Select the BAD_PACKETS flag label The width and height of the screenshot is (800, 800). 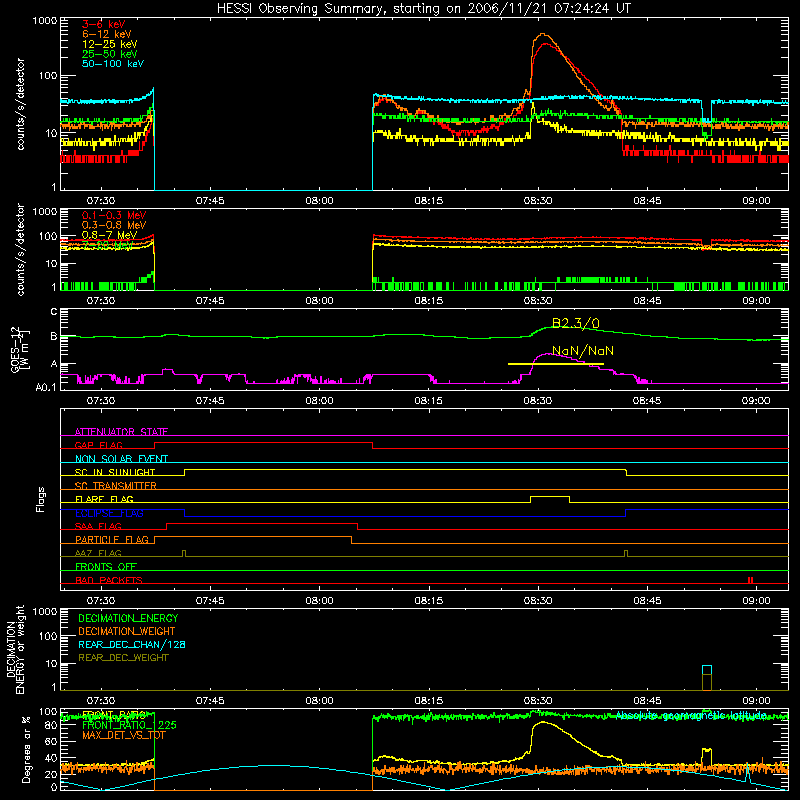[x=109, y=580]
